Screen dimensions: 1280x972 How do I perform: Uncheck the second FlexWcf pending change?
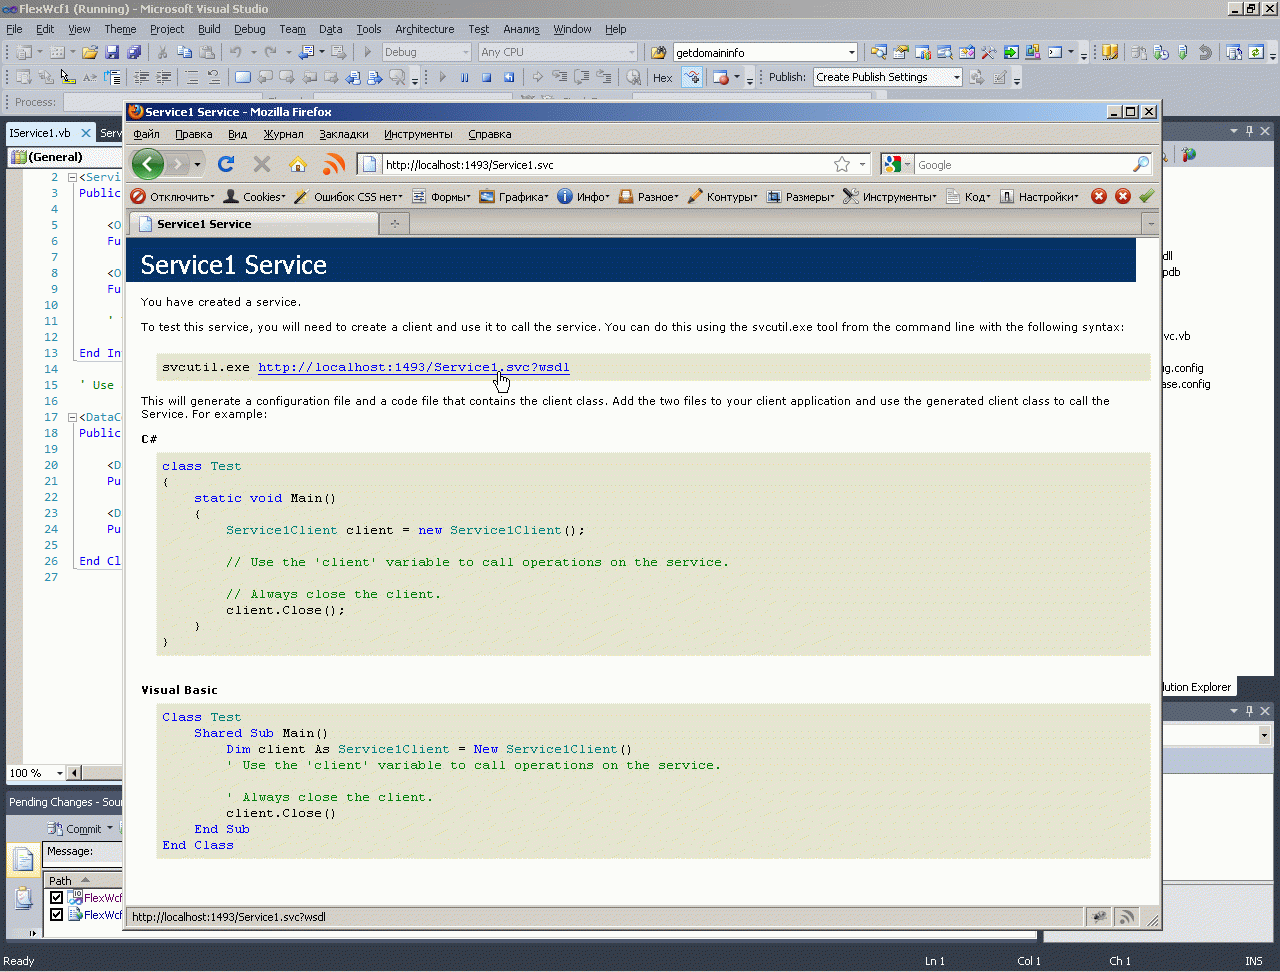click(56, 915)
